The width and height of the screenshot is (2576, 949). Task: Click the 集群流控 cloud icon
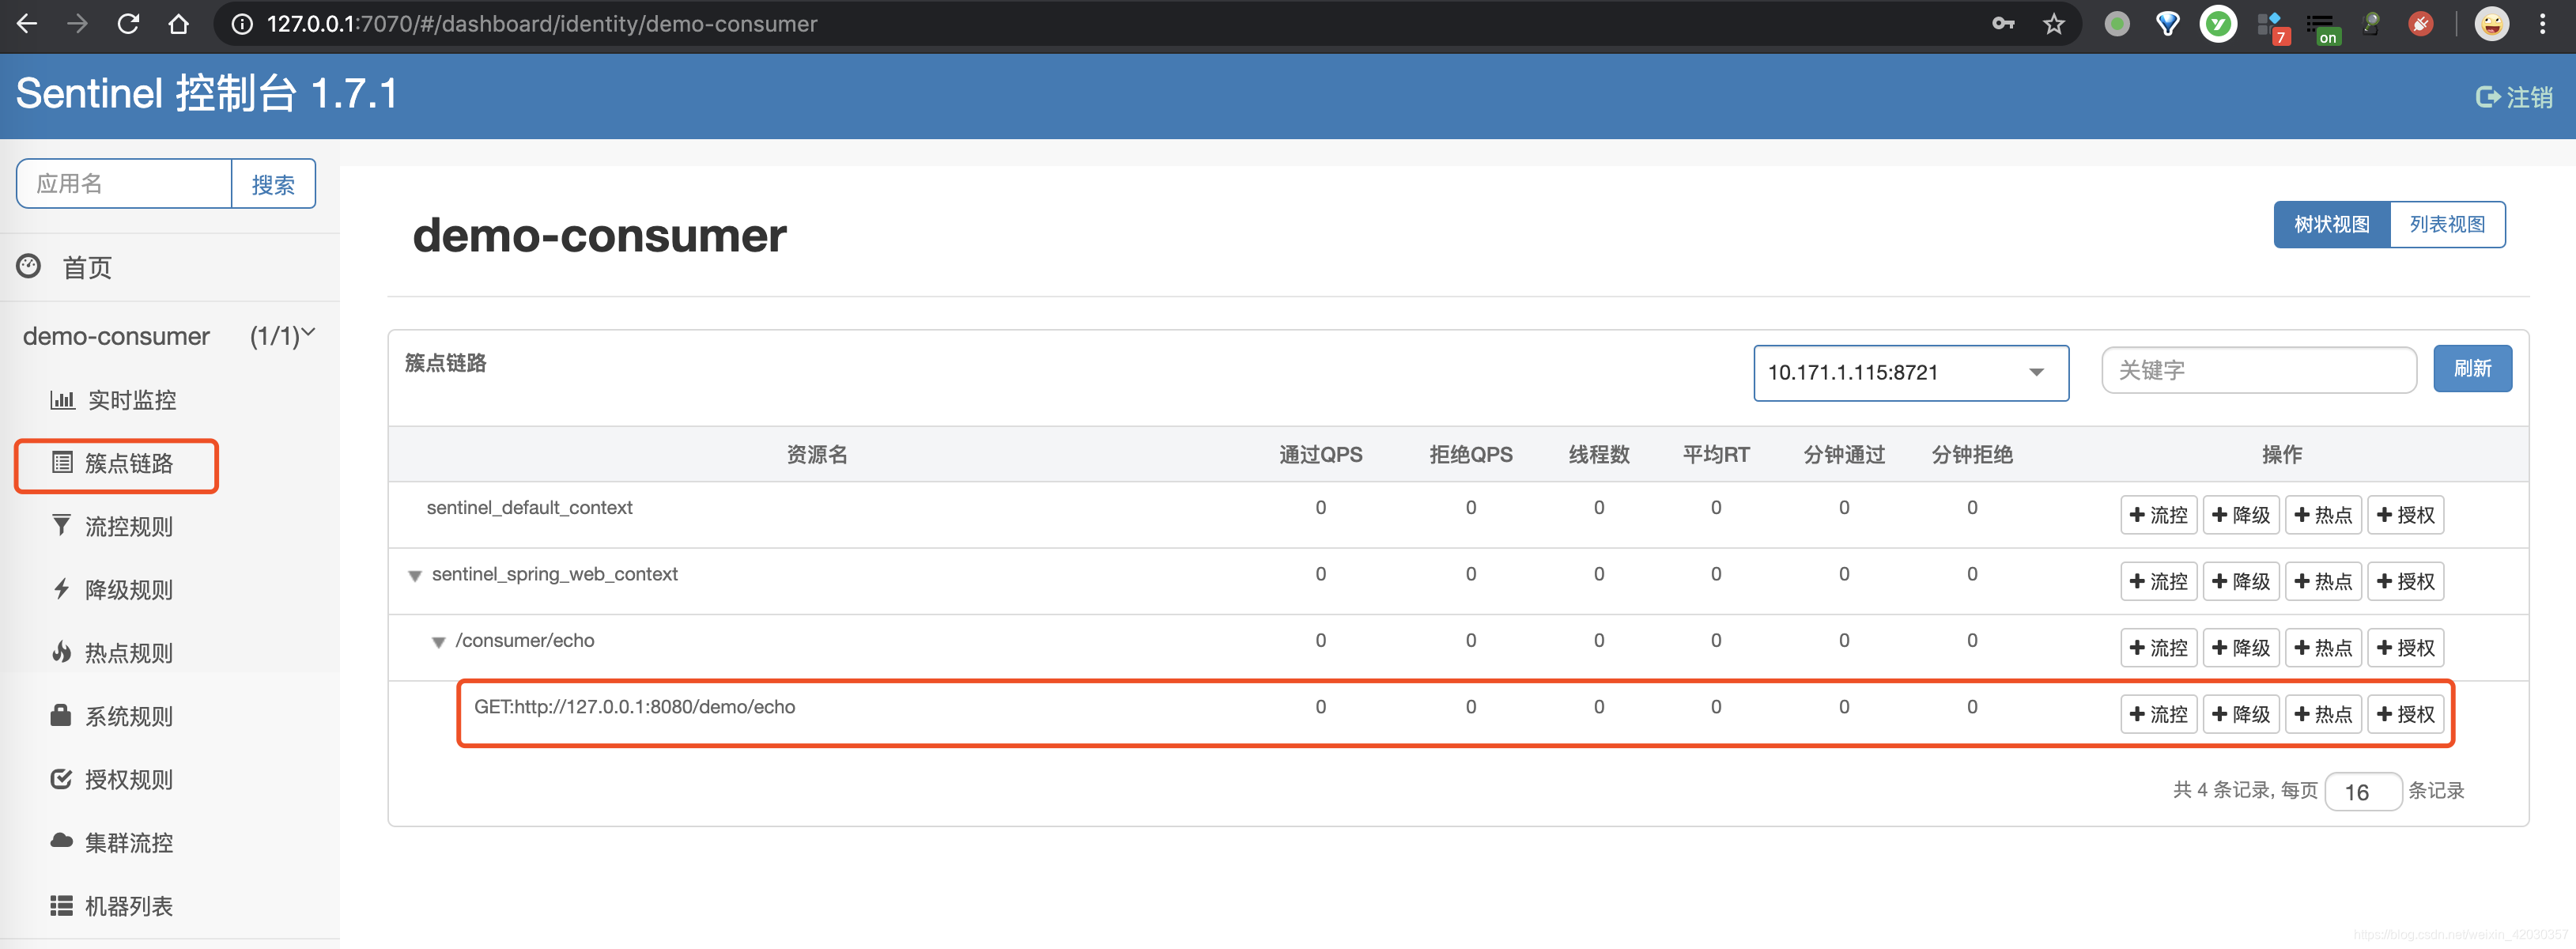coord(62,841)
